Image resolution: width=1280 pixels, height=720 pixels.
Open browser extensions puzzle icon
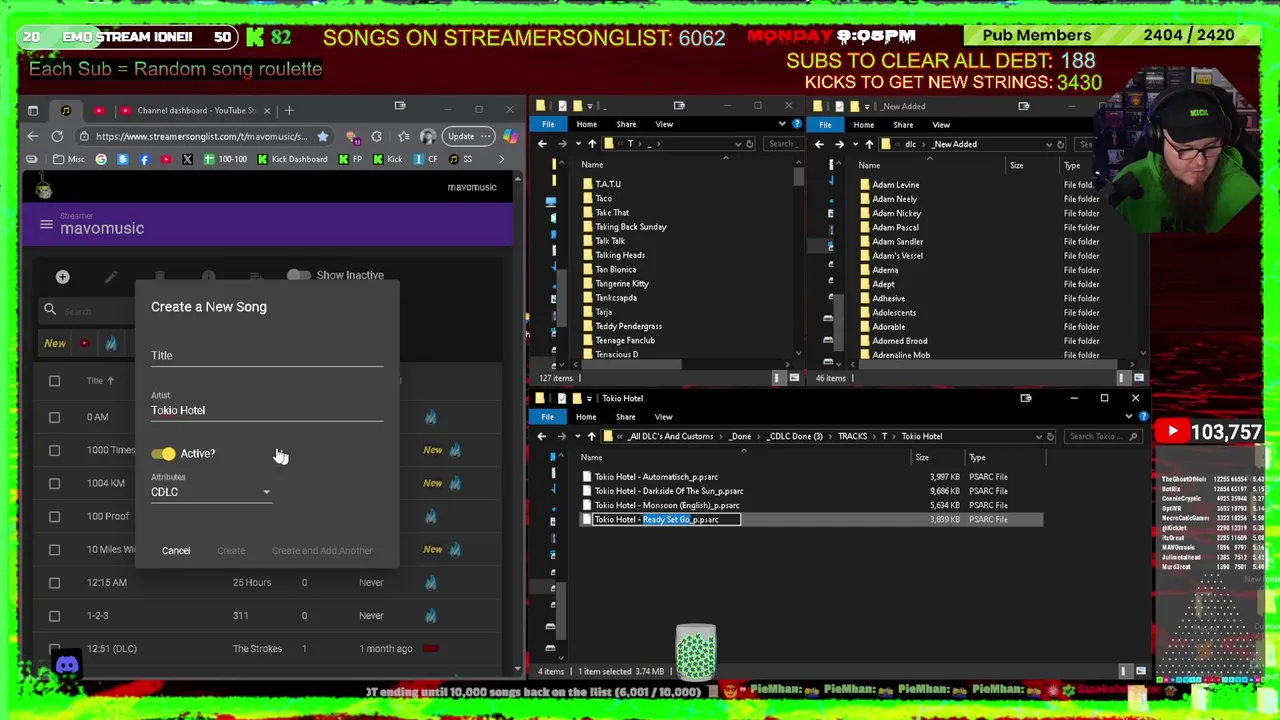pyautogui.click(x=376, y=136)
